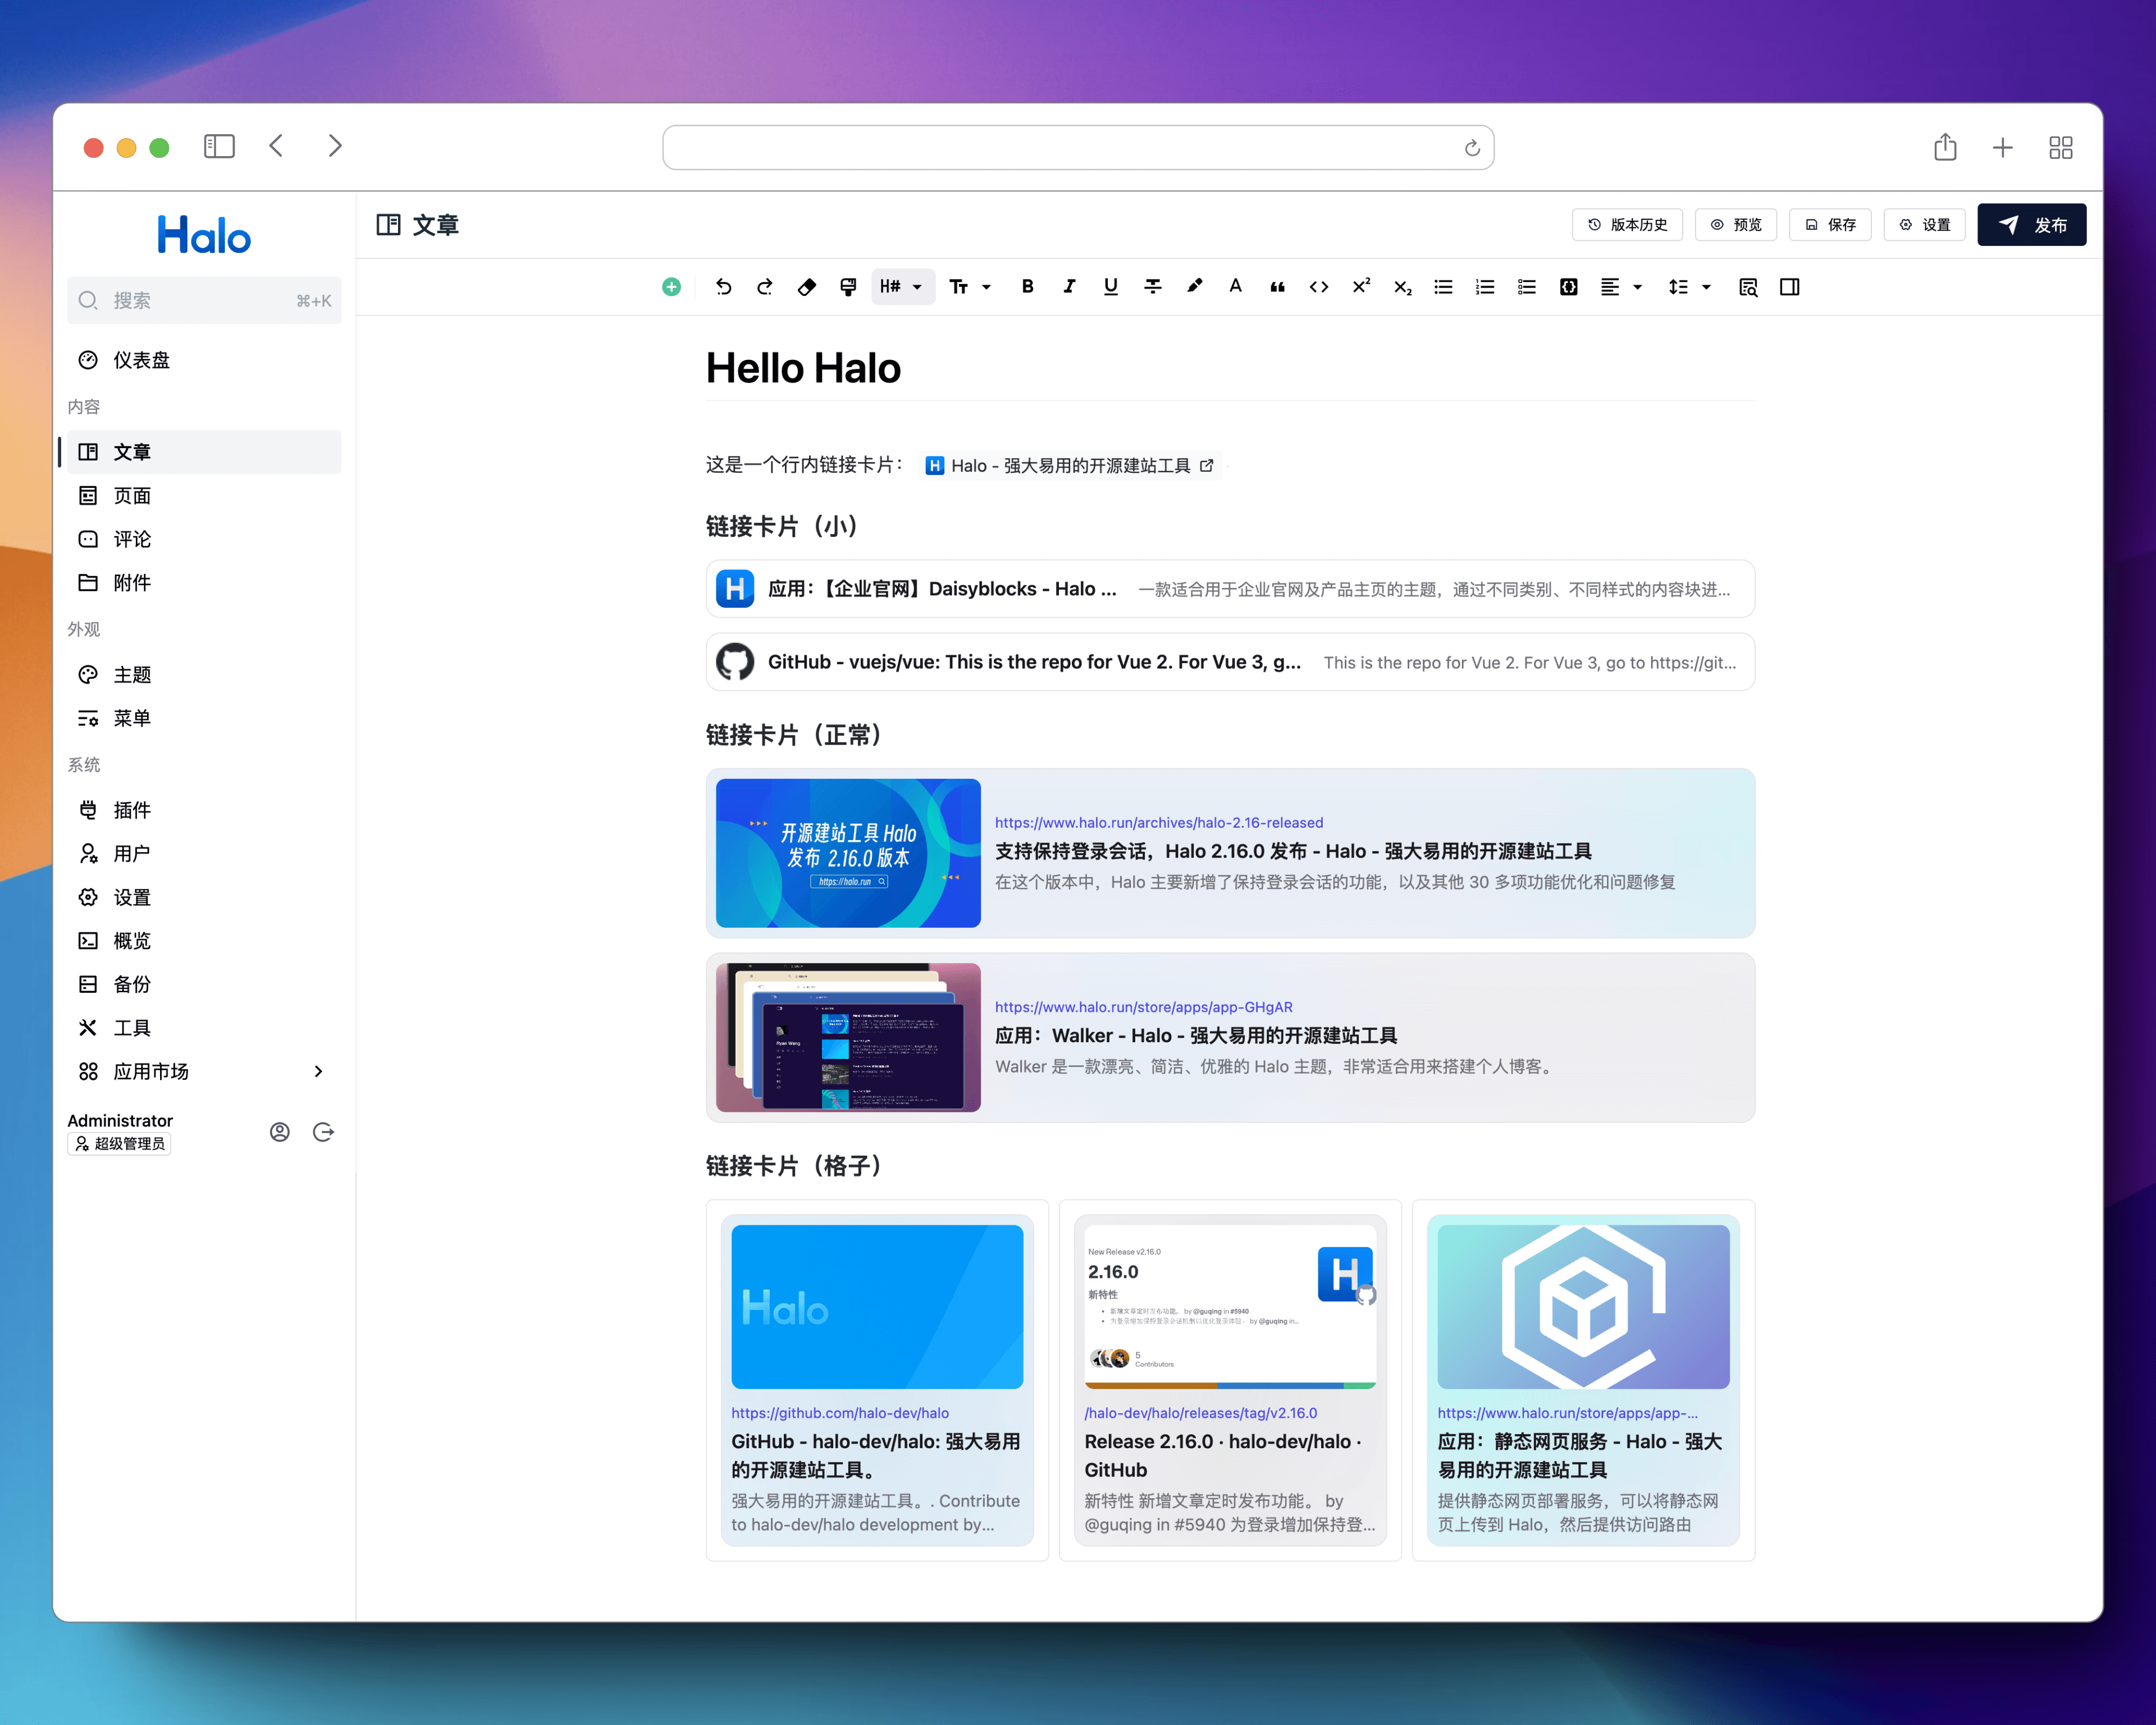This screenshot has height=1725, width=2156.
Task: Toggle the right side panel icon
Action: (1789, 287)
